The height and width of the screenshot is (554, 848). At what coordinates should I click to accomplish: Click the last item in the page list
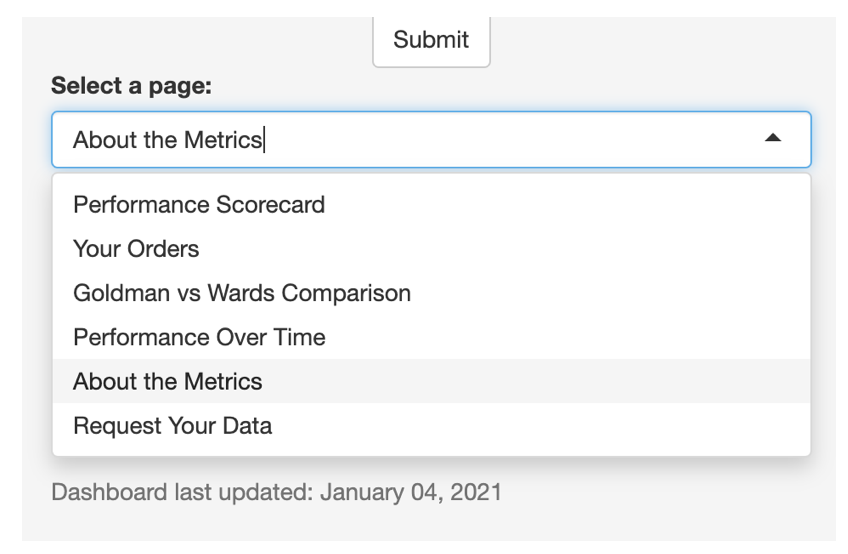coord(431,426)
